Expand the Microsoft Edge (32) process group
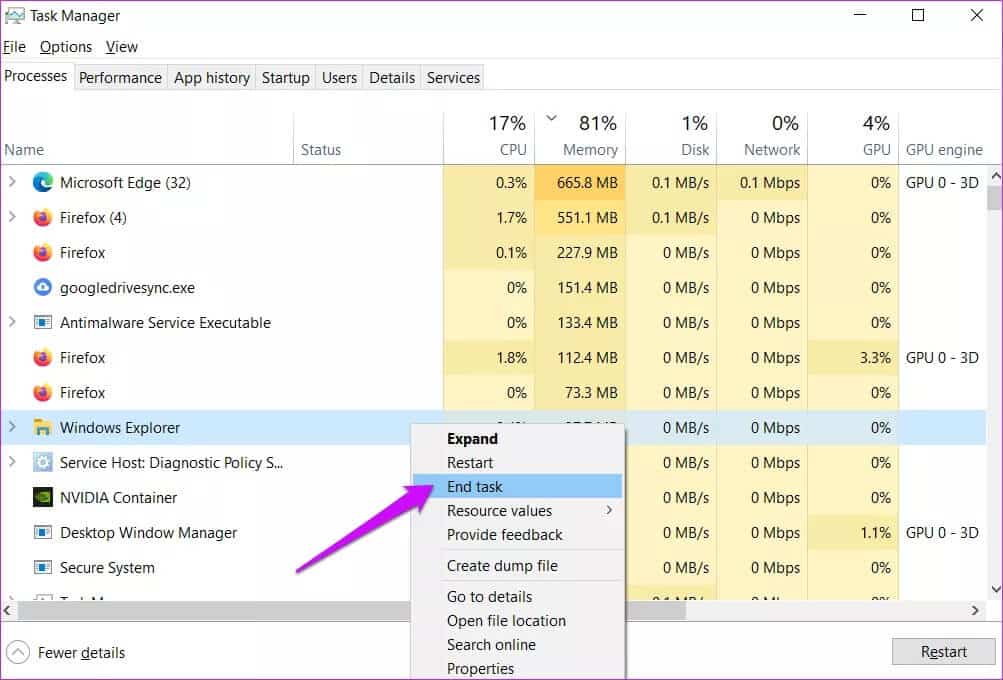1003x680 pixels. tap(12, 182)
